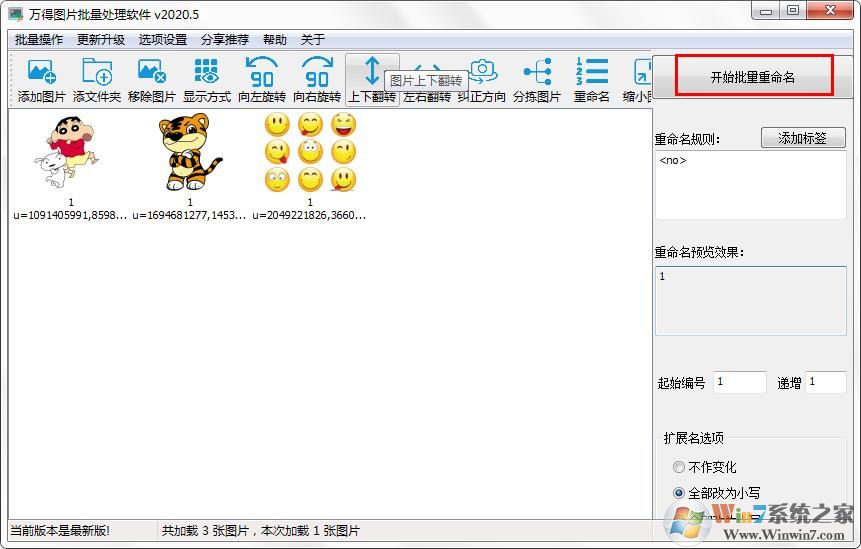
Task: Click the 开始批量重命名 button
Action: (753, 77)
